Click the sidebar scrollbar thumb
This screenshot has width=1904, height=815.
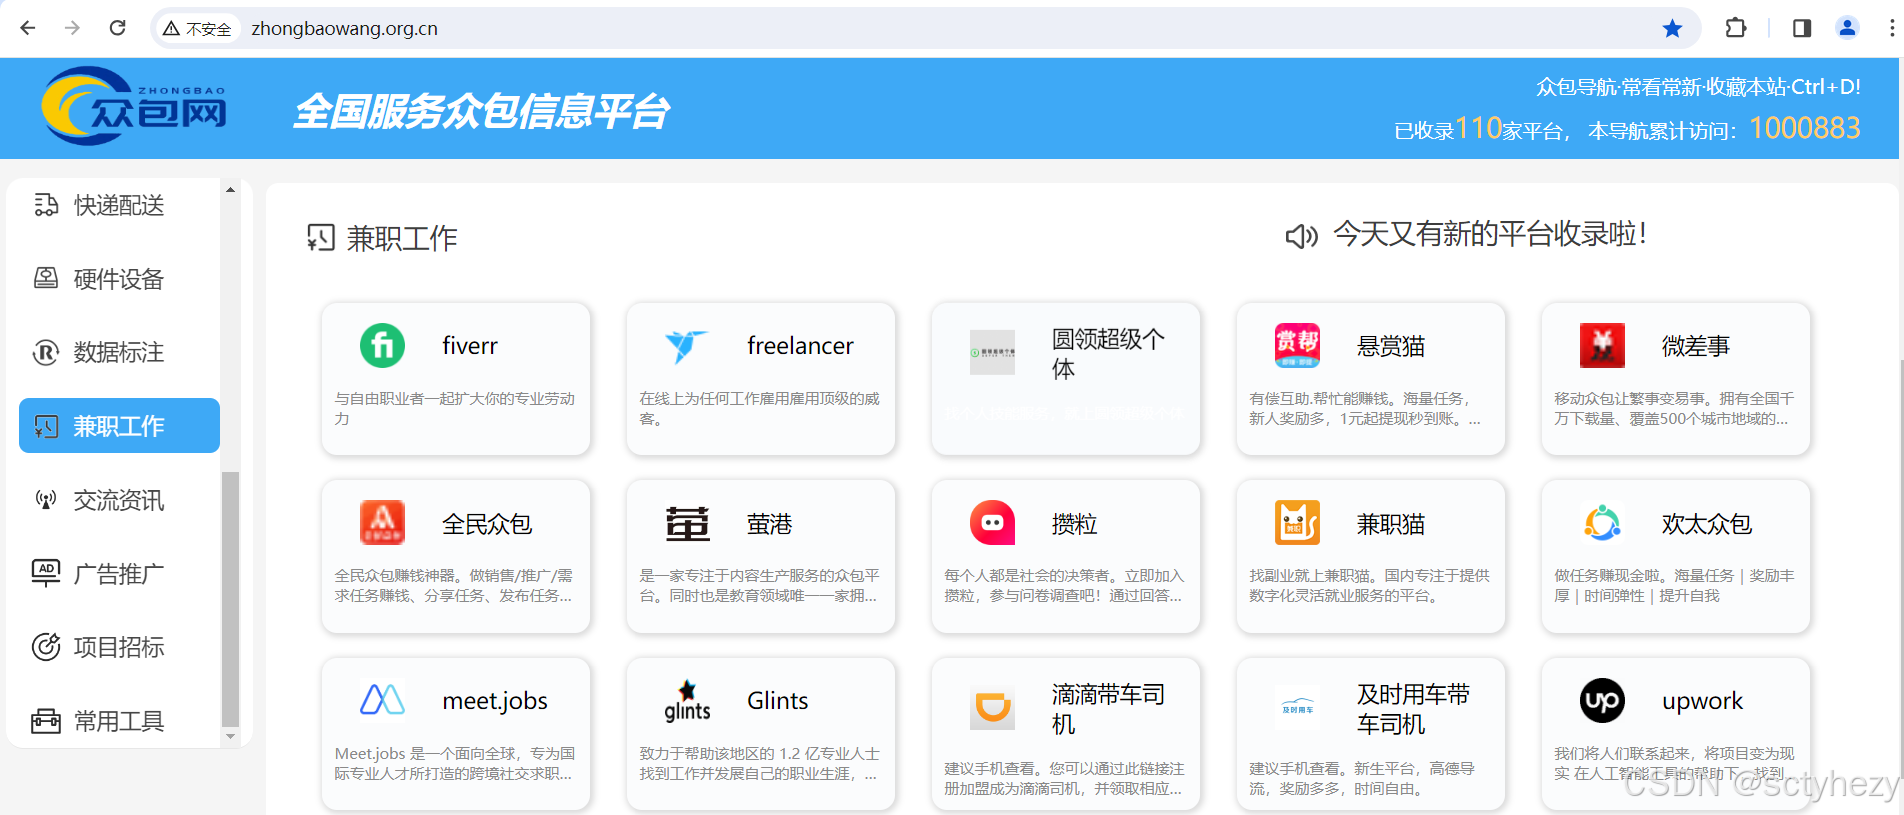(231, 598)
